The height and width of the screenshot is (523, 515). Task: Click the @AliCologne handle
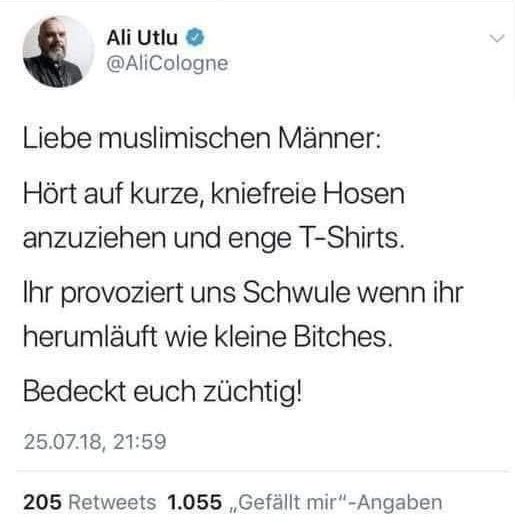167,63
